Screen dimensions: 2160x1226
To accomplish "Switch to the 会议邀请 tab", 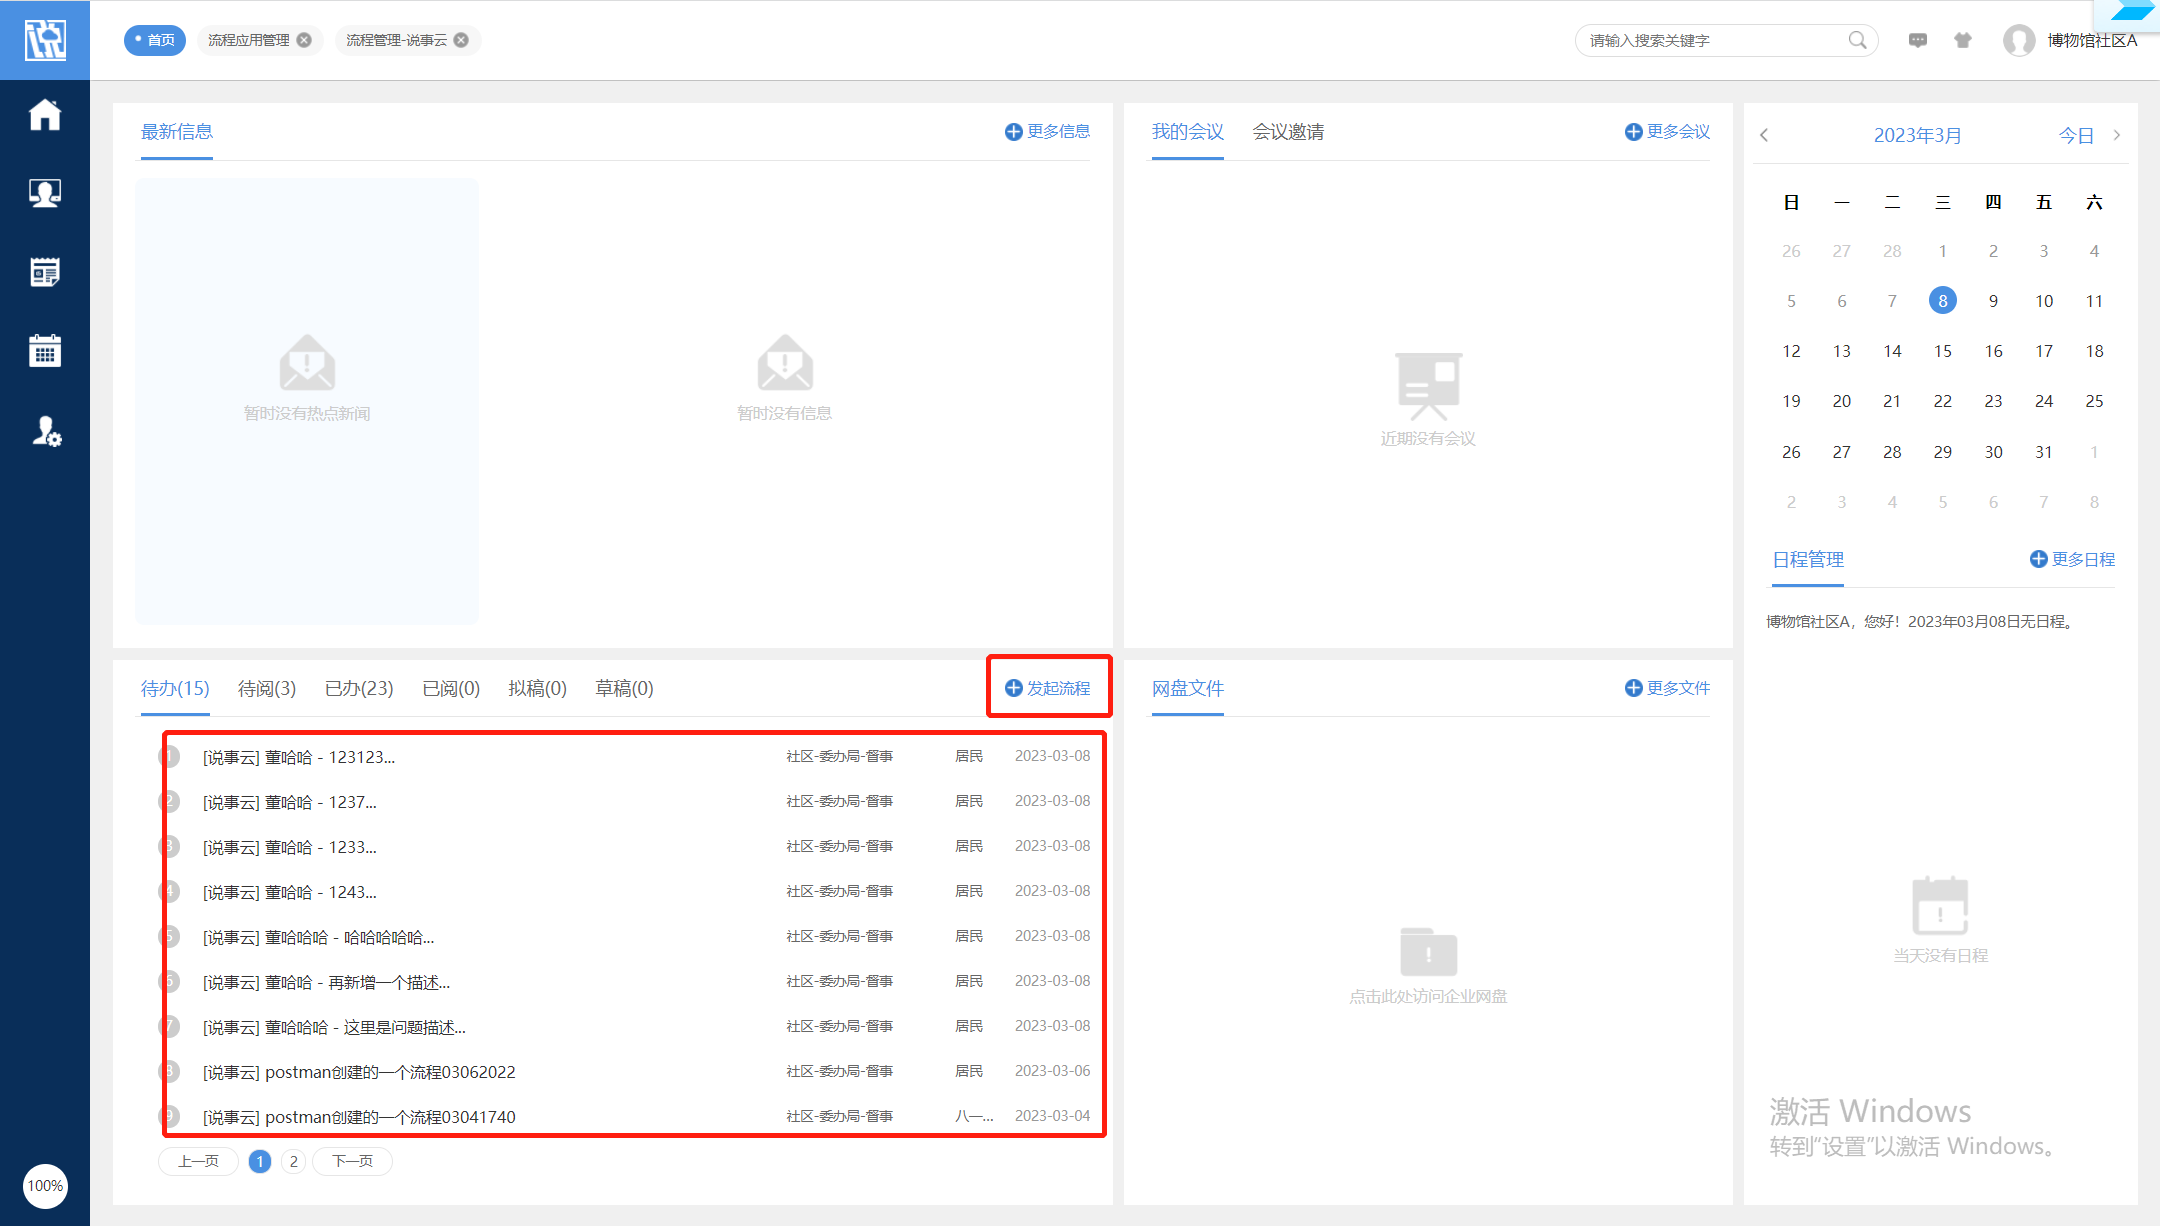I will coord(1288,132).
